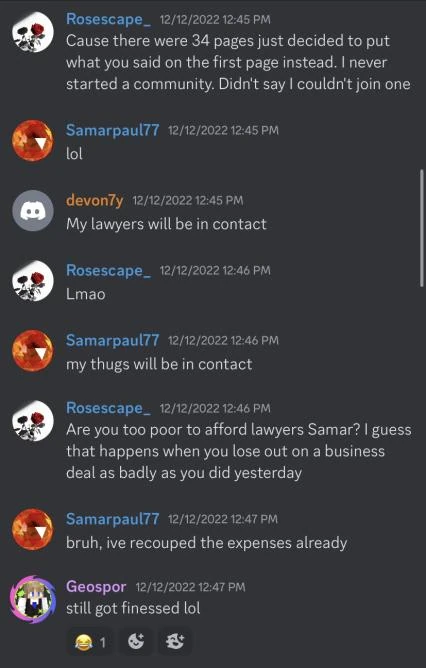Viewport: 426px width, 668px height.
Task: Open Rosescape_'s rose avatar on first message
Action: point(33,32)
